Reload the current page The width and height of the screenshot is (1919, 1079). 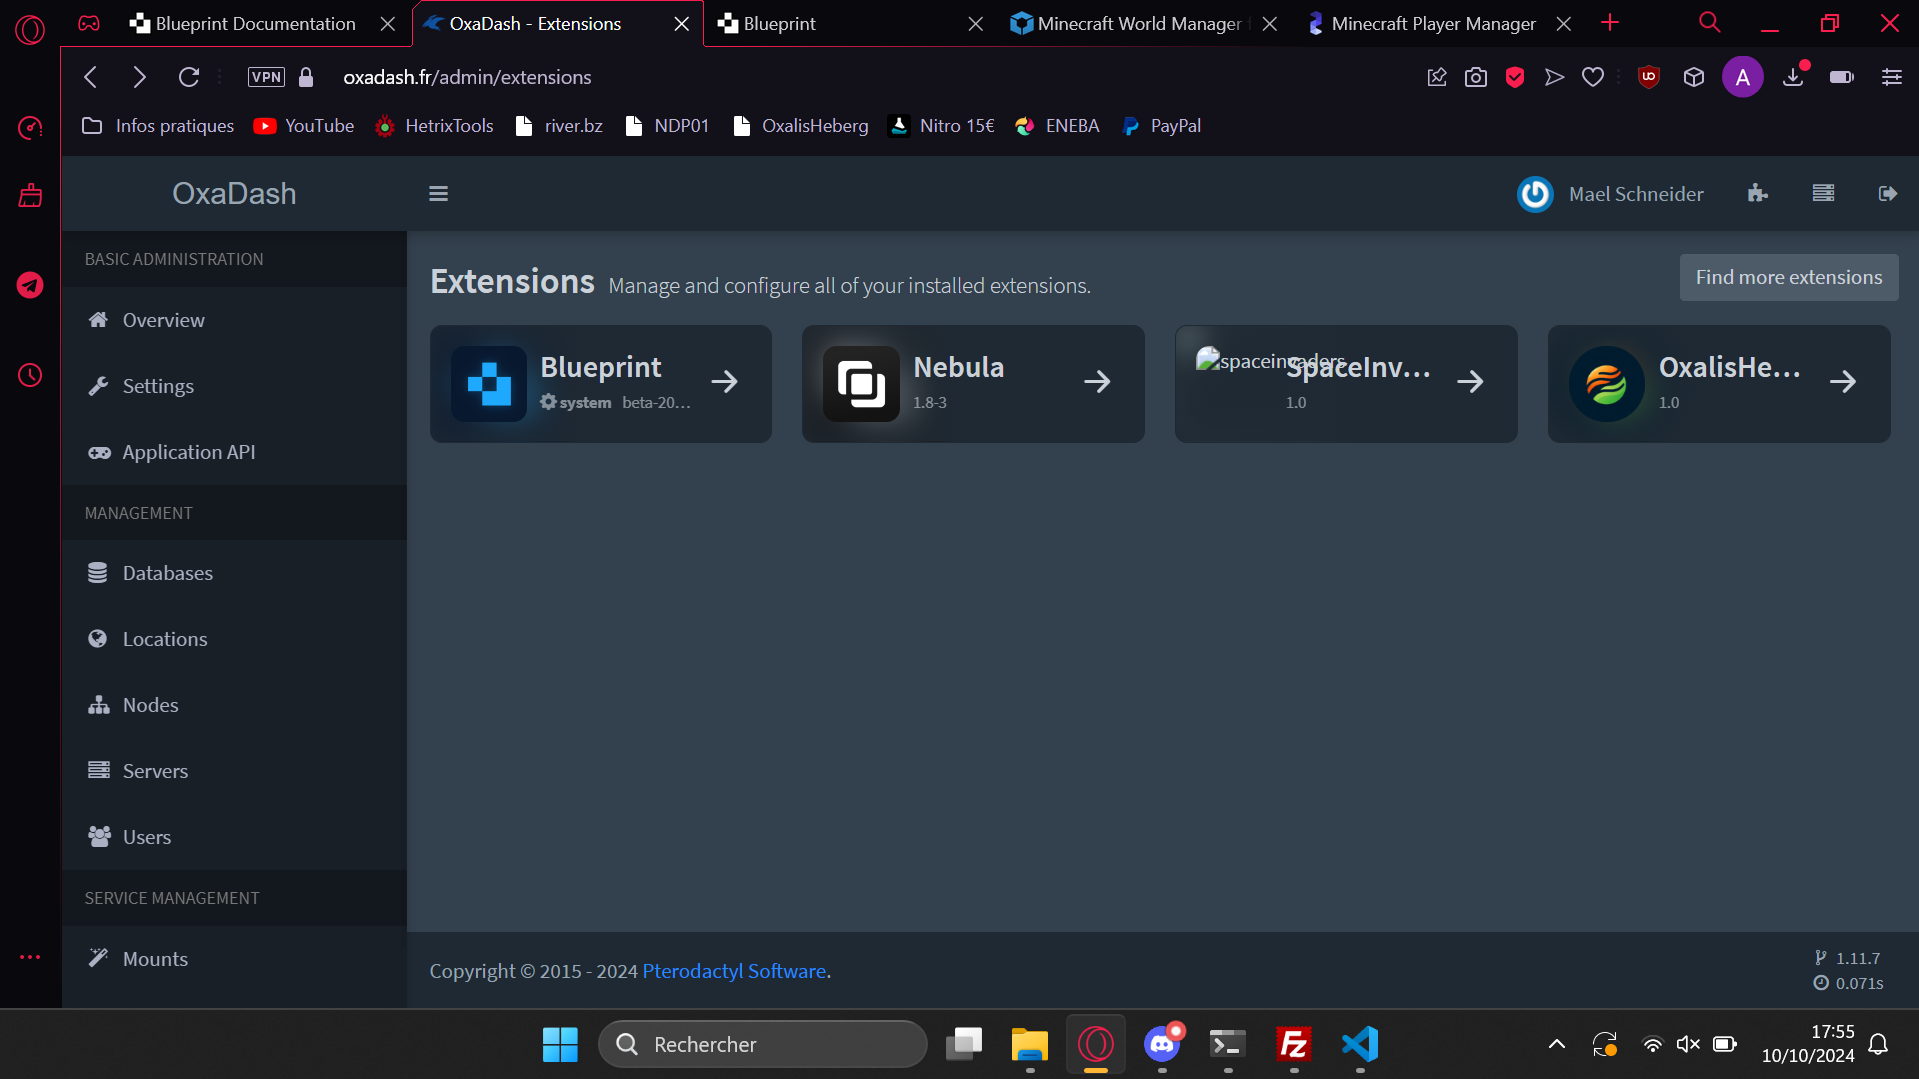point(189,77)
